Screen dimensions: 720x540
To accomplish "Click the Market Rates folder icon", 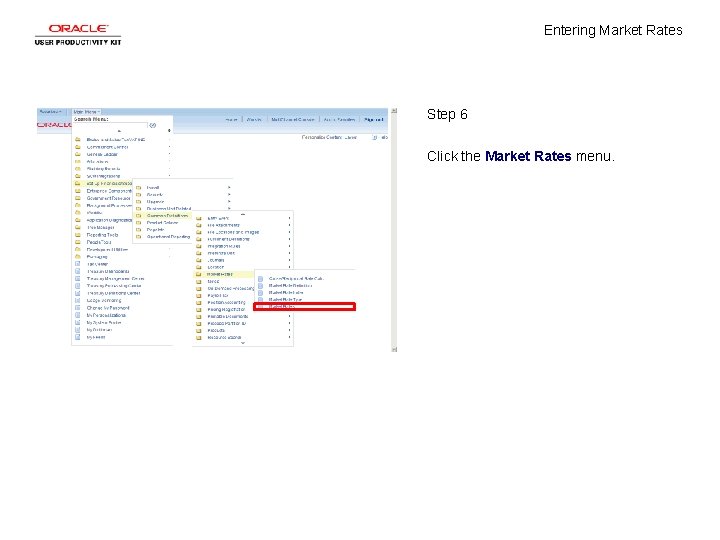I will 199,274.
